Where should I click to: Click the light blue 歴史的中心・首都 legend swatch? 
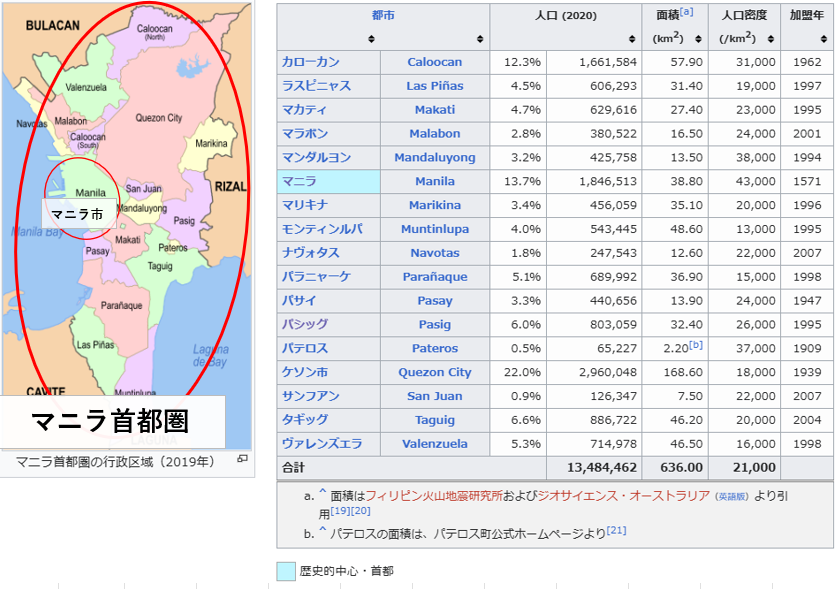pyautogui.click(x=286, y=571)
